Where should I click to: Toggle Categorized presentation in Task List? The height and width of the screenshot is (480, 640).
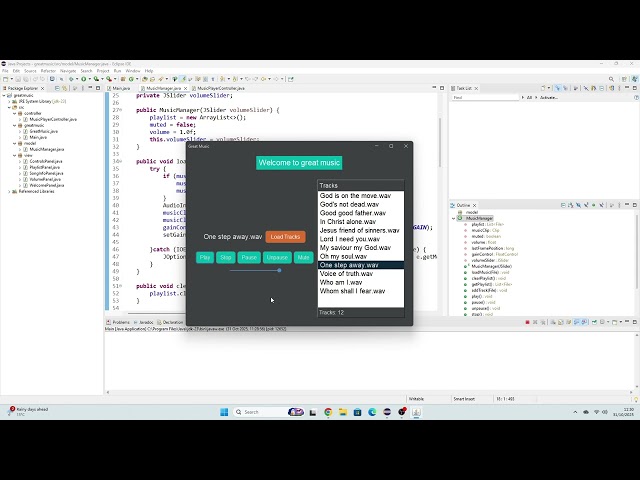pos(558,88)
